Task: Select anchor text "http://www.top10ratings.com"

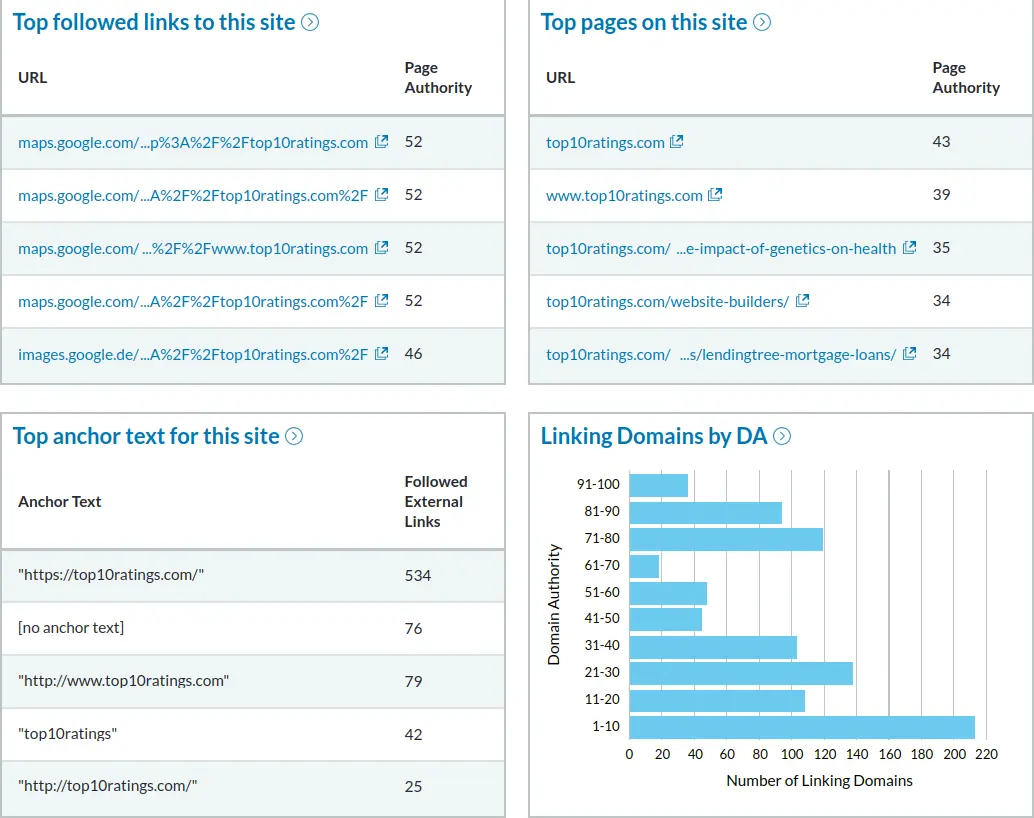Action: click(123, 681)
